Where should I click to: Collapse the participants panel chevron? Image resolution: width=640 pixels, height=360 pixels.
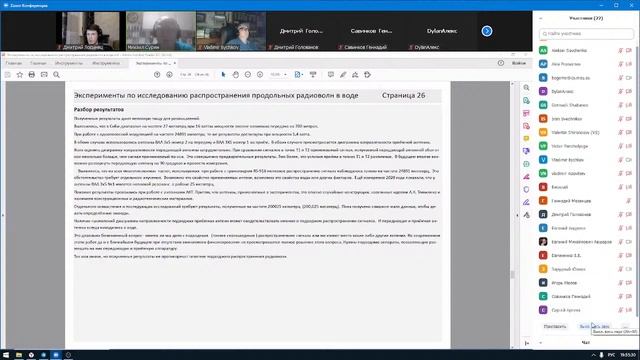(541, 18)
